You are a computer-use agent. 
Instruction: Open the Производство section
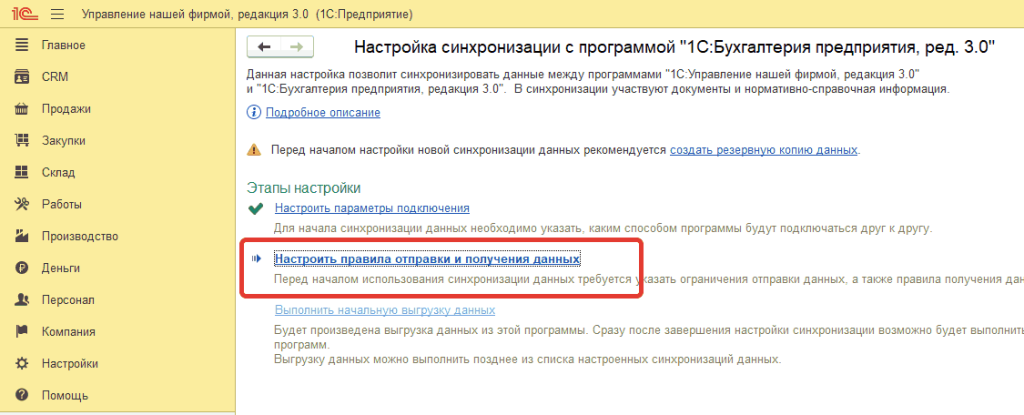[x=80, y=237]
